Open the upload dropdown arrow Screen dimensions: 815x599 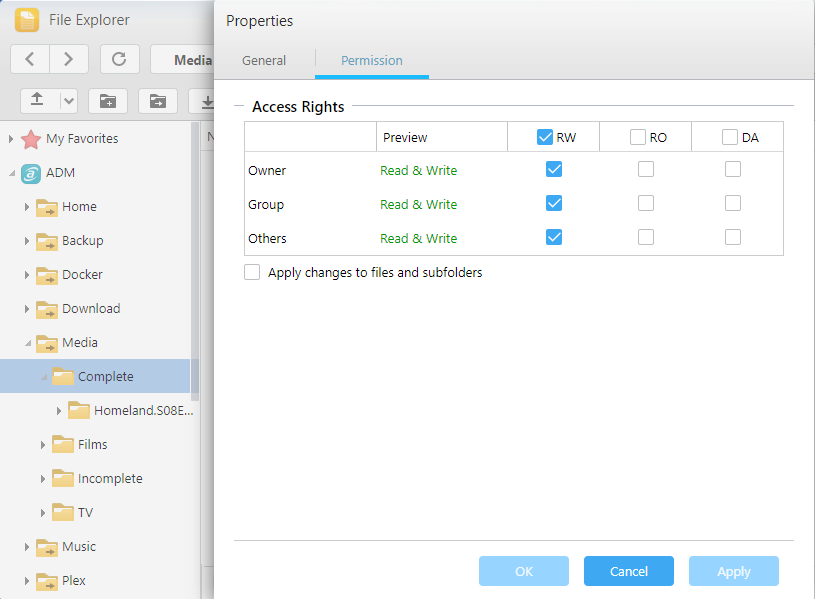click(x=69, y=100)
